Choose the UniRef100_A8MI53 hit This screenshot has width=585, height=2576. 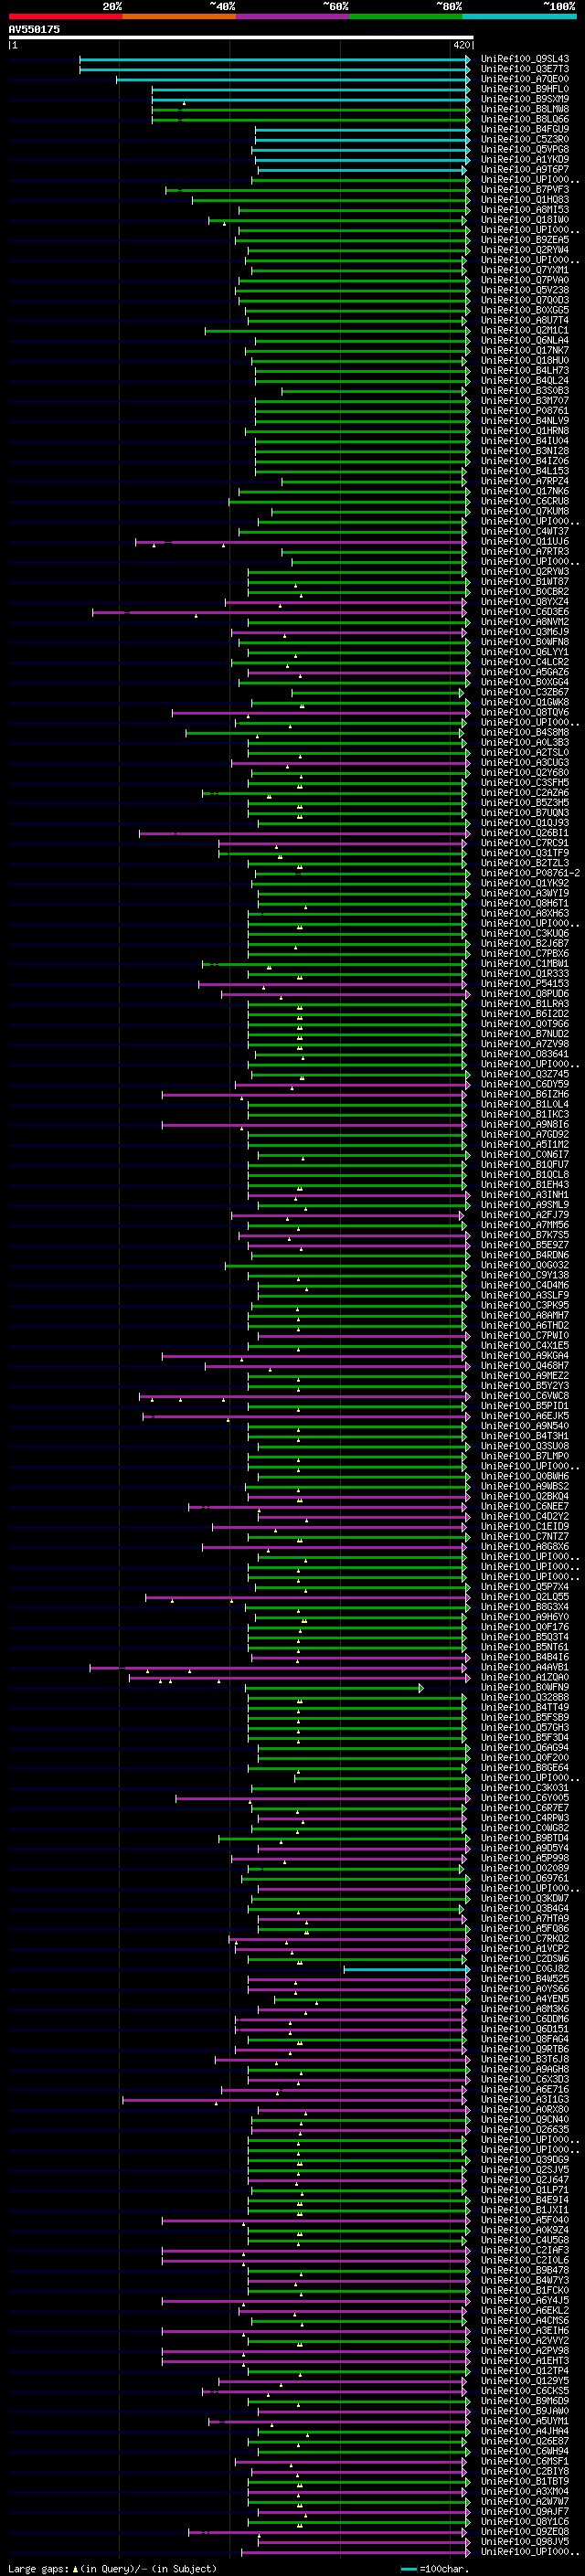point(525,210)
